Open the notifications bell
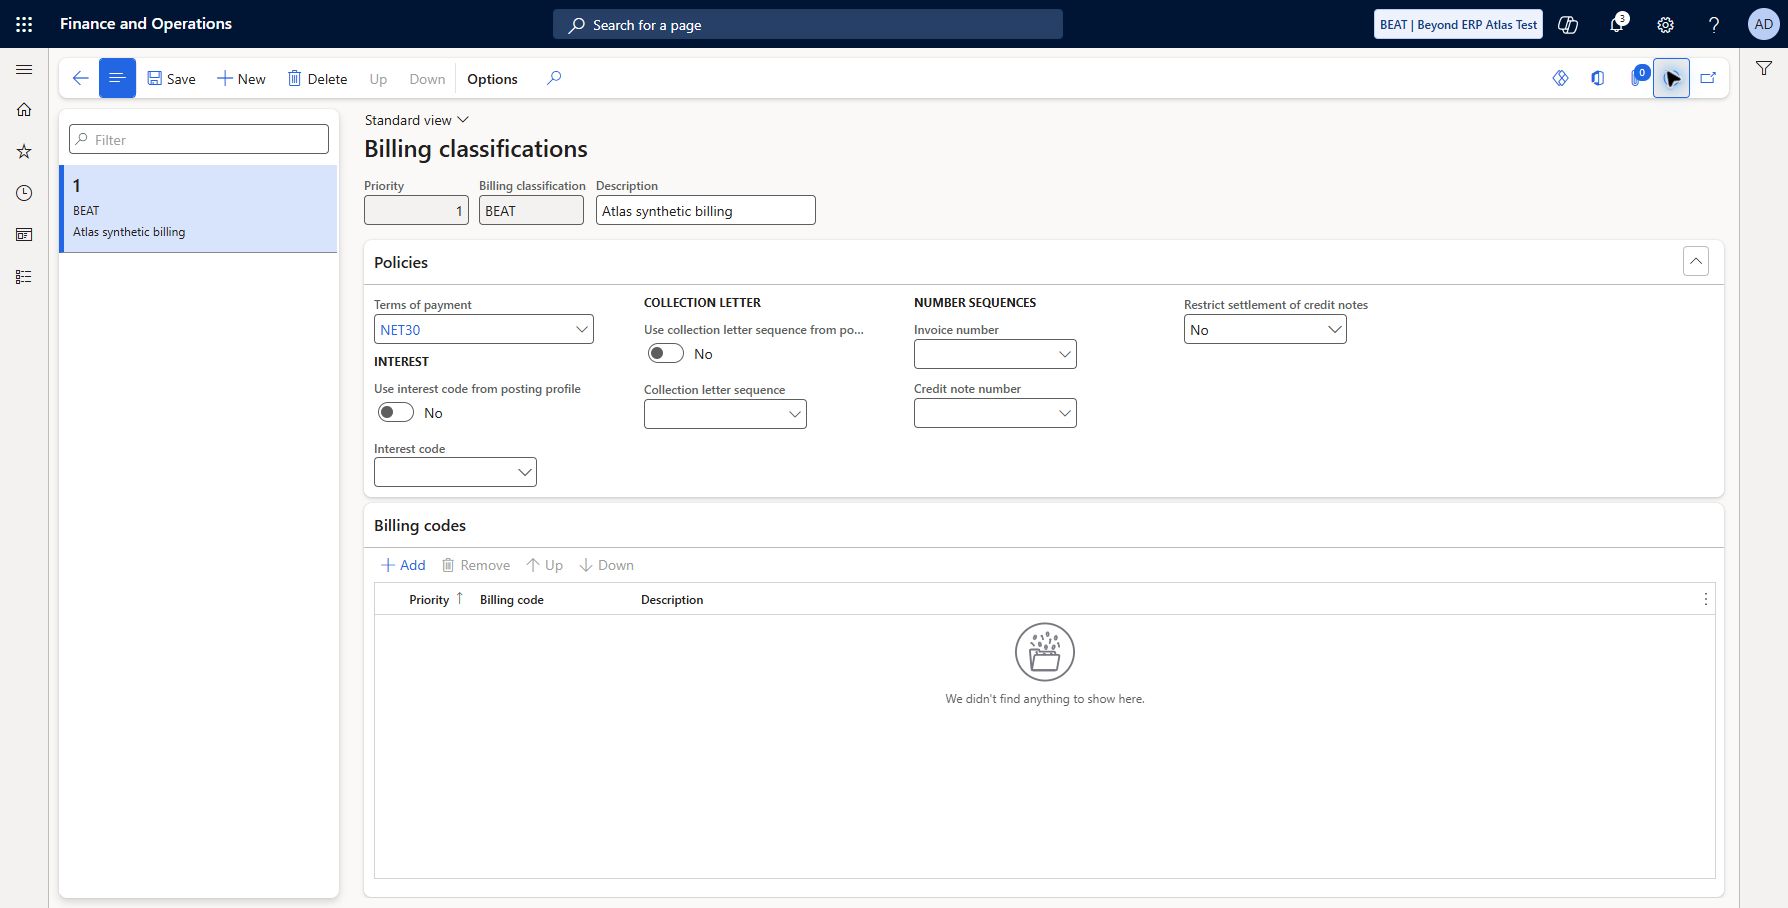 [1617, 24]
